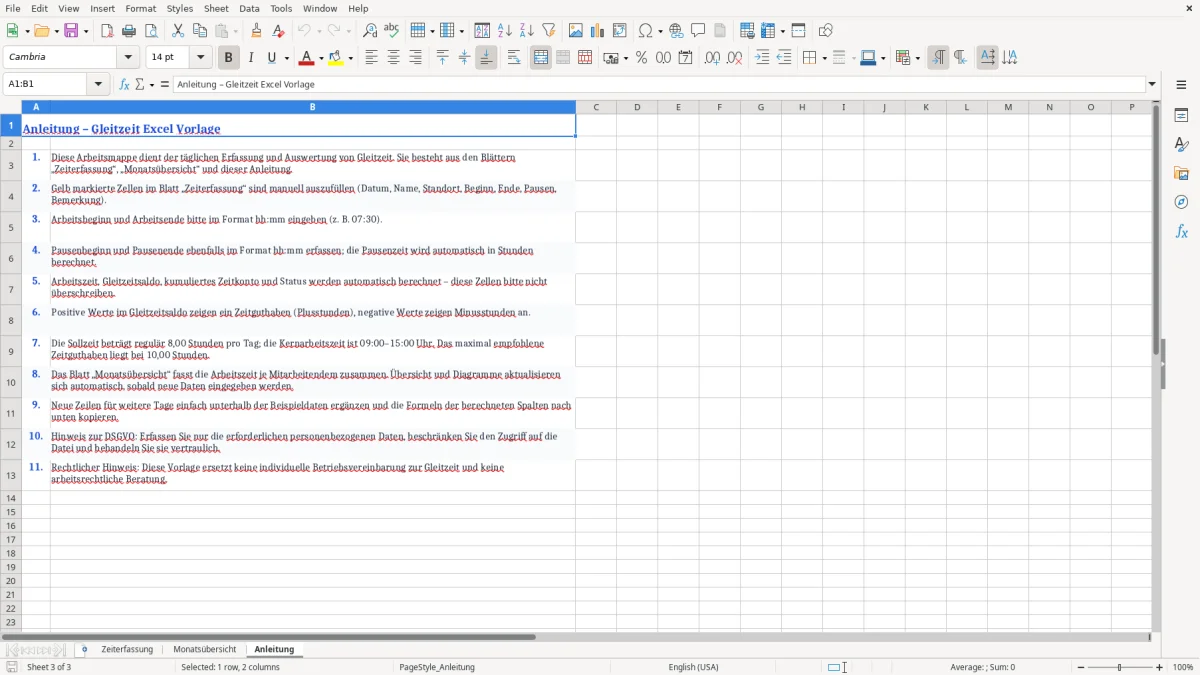Open the sidebar Gallery deck

[1181, 173]
